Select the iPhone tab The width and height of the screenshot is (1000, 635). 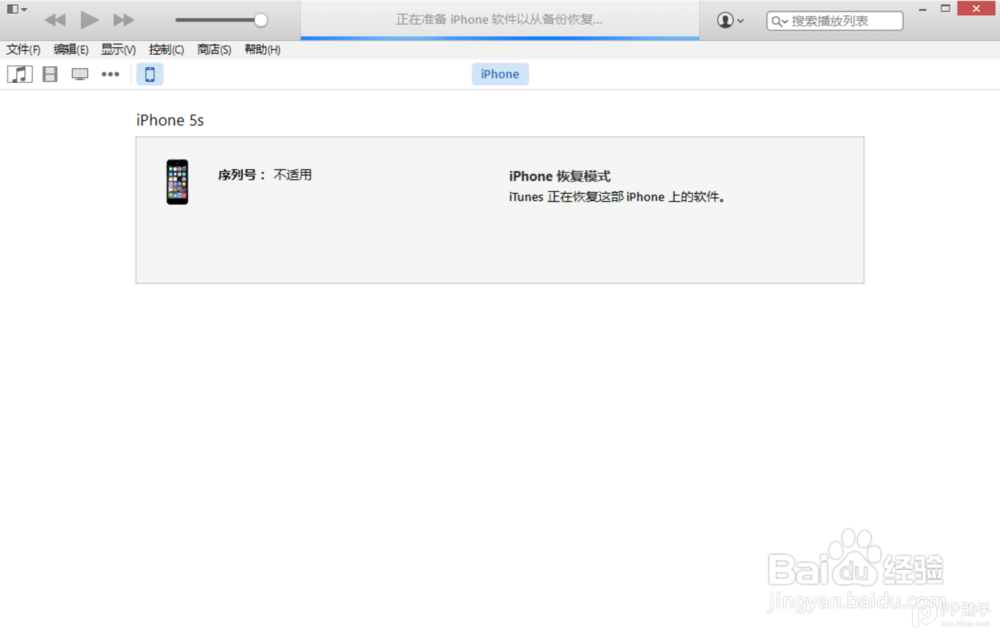tap(500, 74)
